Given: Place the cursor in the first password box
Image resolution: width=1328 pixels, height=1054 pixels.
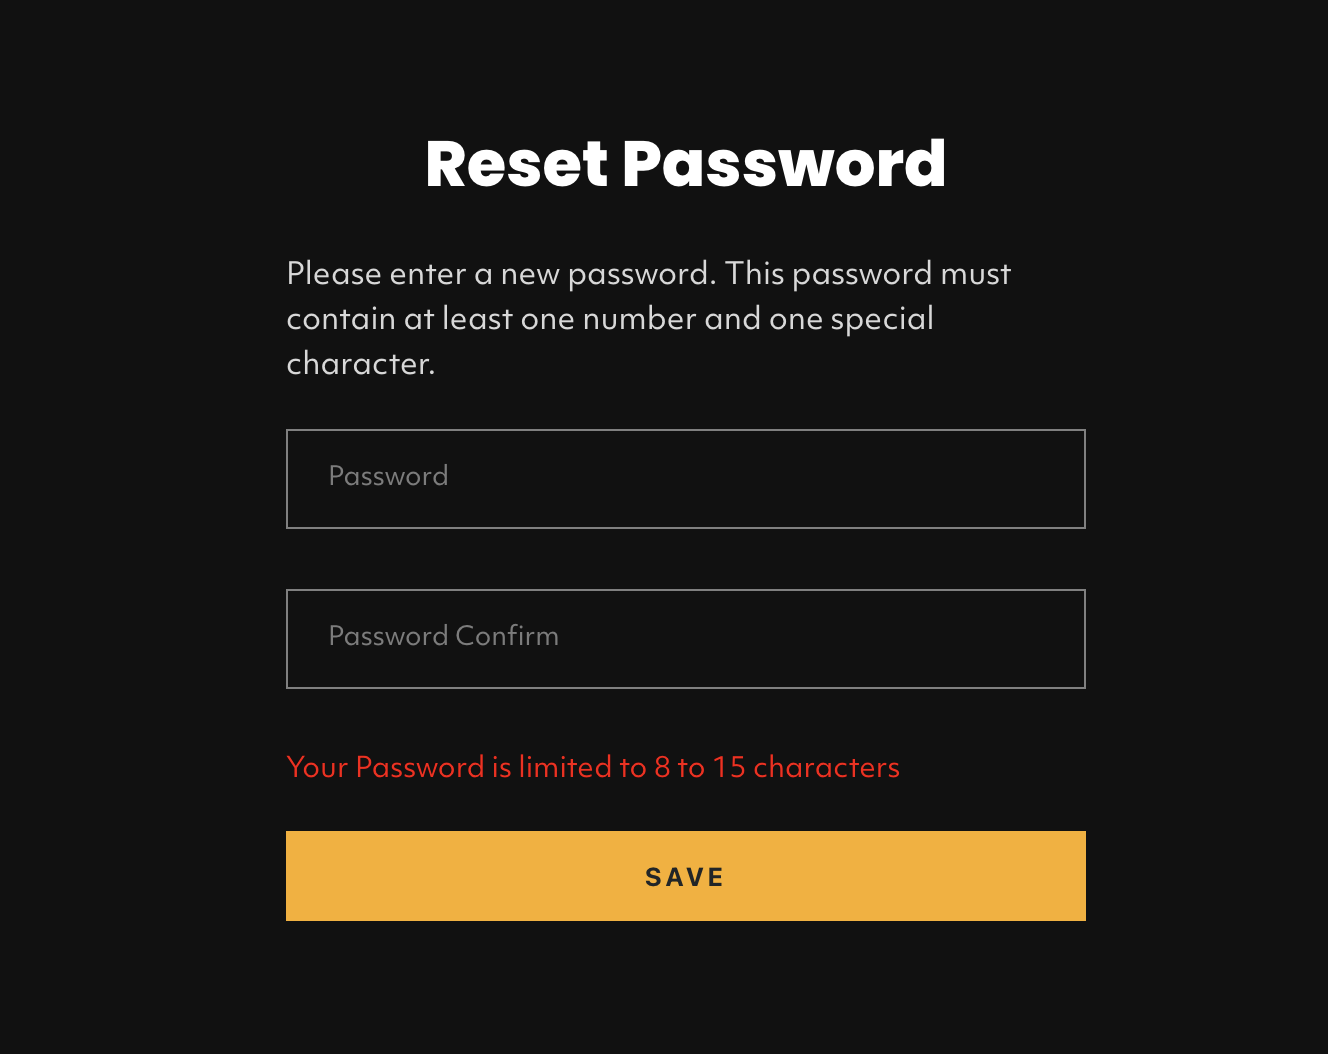Looking at the screenshot, I should click(685, 478).
